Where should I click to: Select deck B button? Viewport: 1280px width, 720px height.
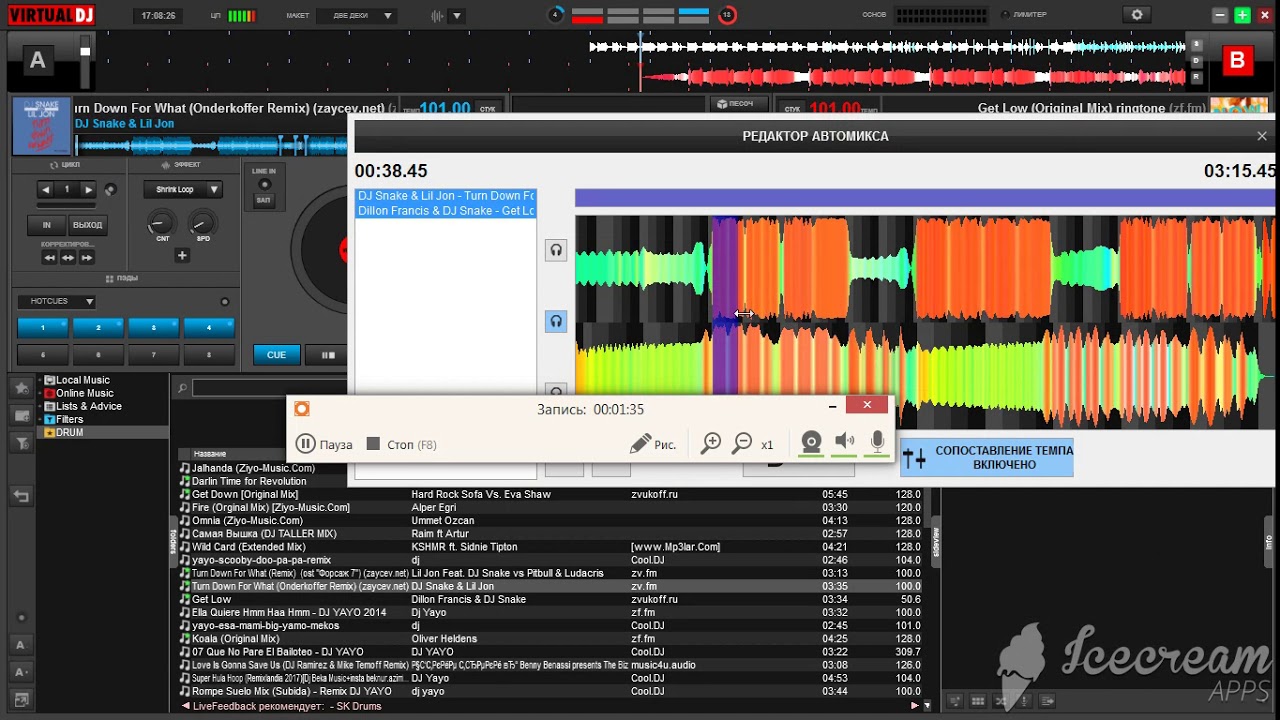pos(1237,61)
